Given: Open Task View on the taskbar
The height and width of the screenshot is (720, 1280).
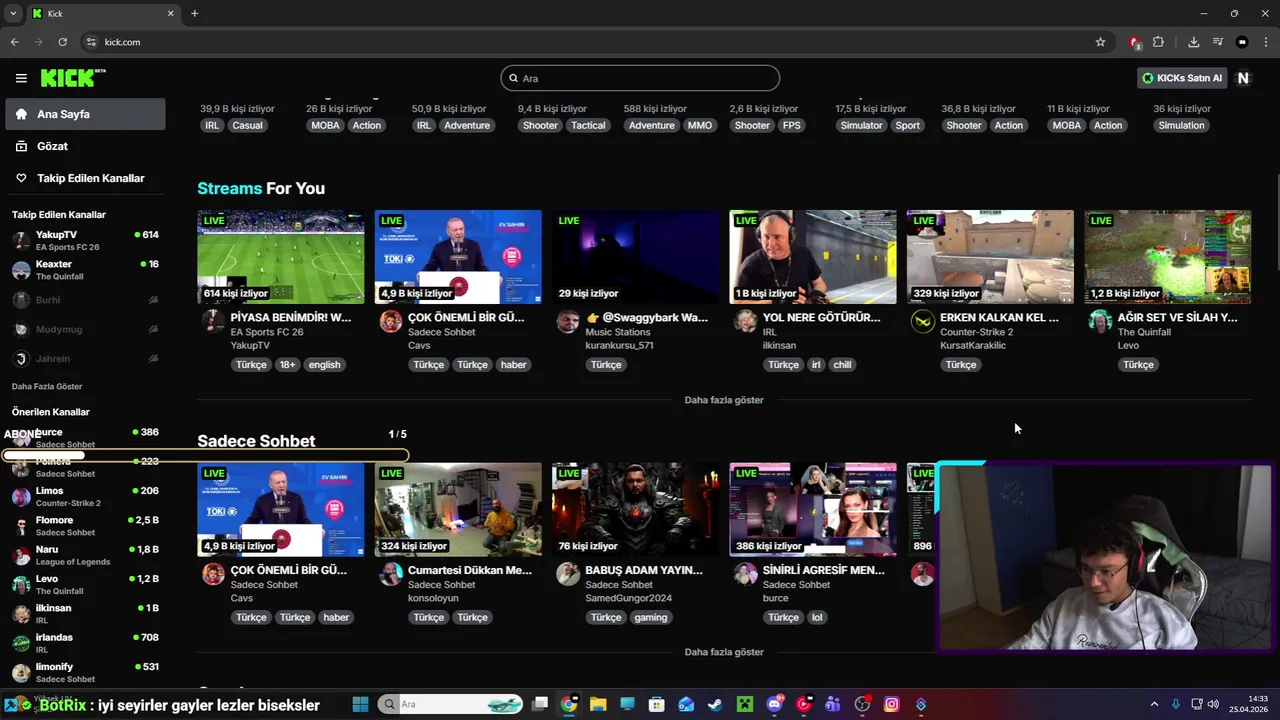Looking at the screenshot, I should [540, 704].
